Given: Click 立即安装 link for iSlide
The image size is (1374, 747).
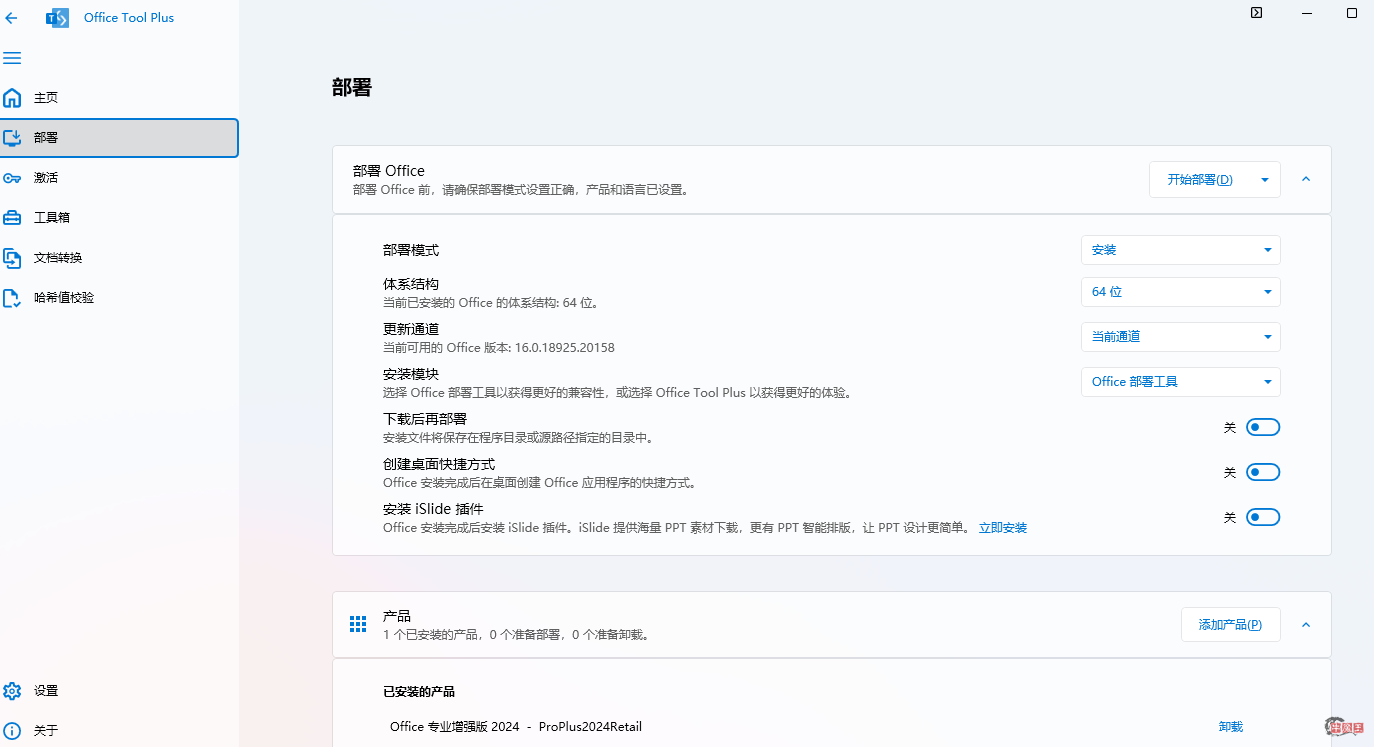Looking at the screenshot, I should tap(1002, 527).
